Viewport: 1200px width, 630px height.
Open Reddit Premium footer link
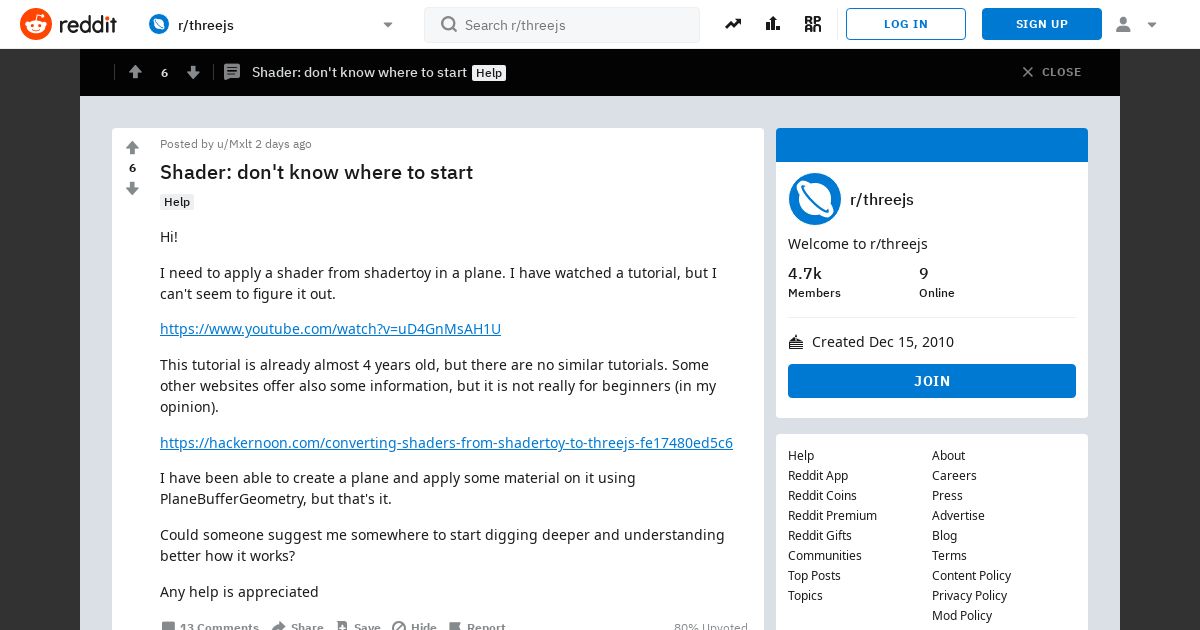coord(832,515)
